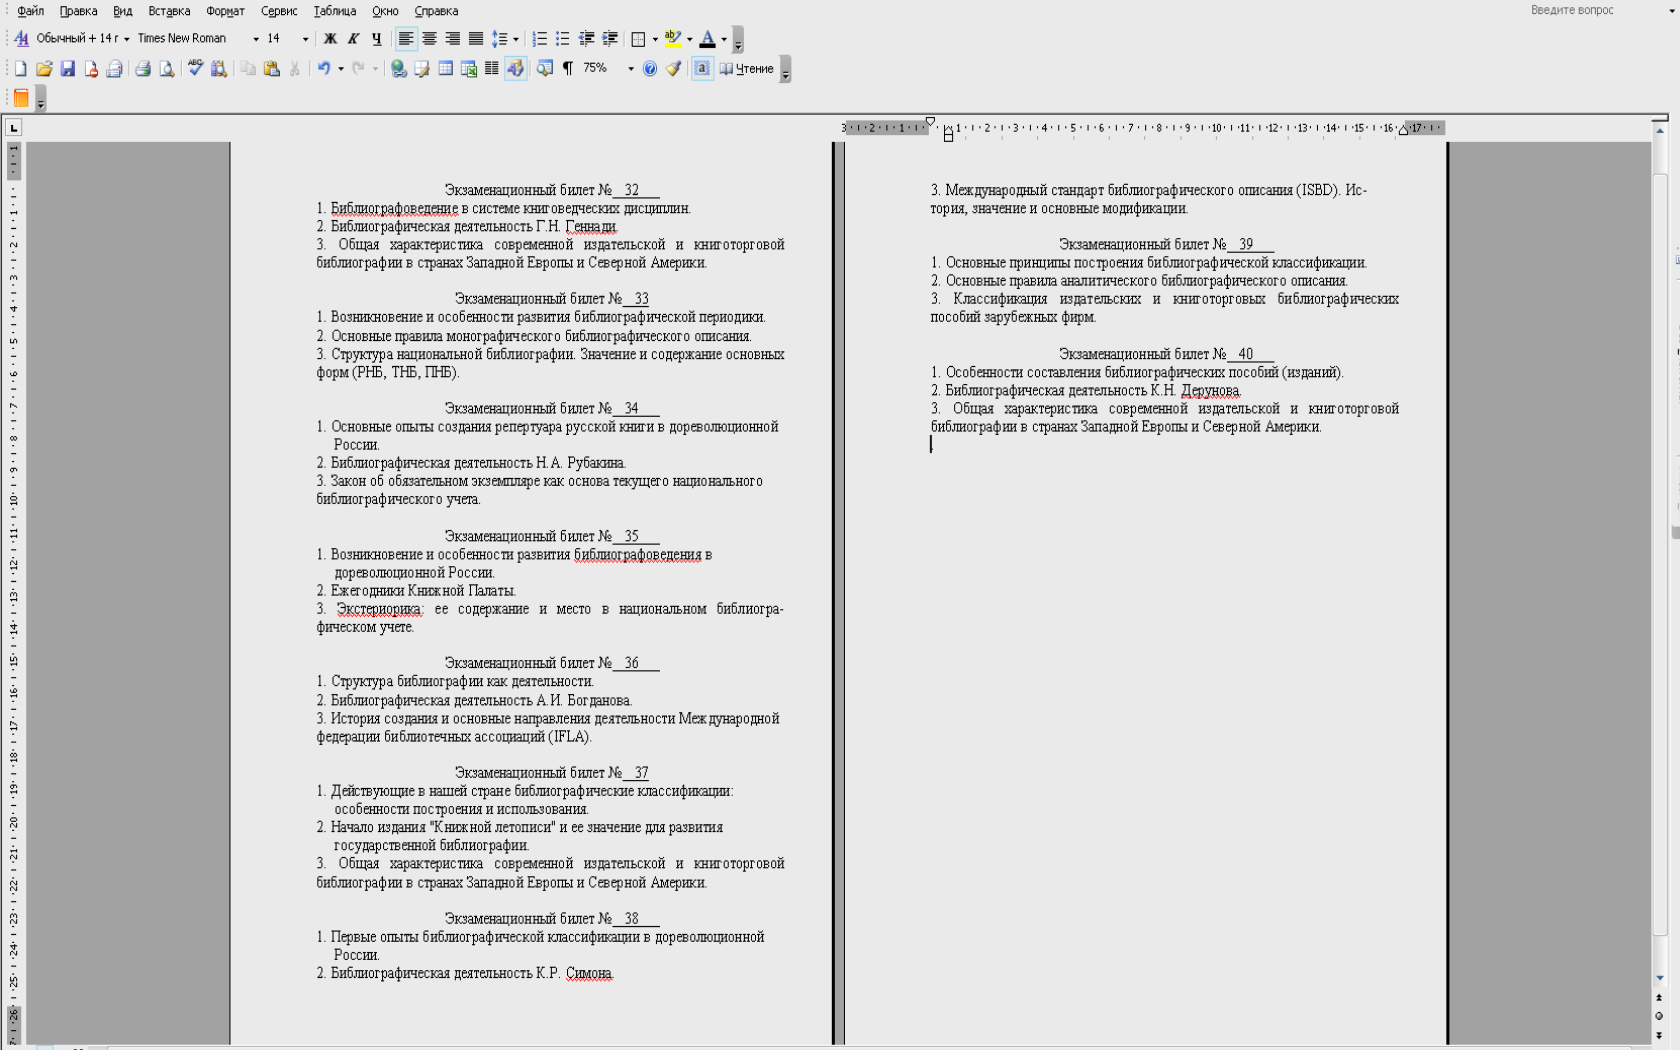Expand the highlight color dropdown arrow

(689, 39)
